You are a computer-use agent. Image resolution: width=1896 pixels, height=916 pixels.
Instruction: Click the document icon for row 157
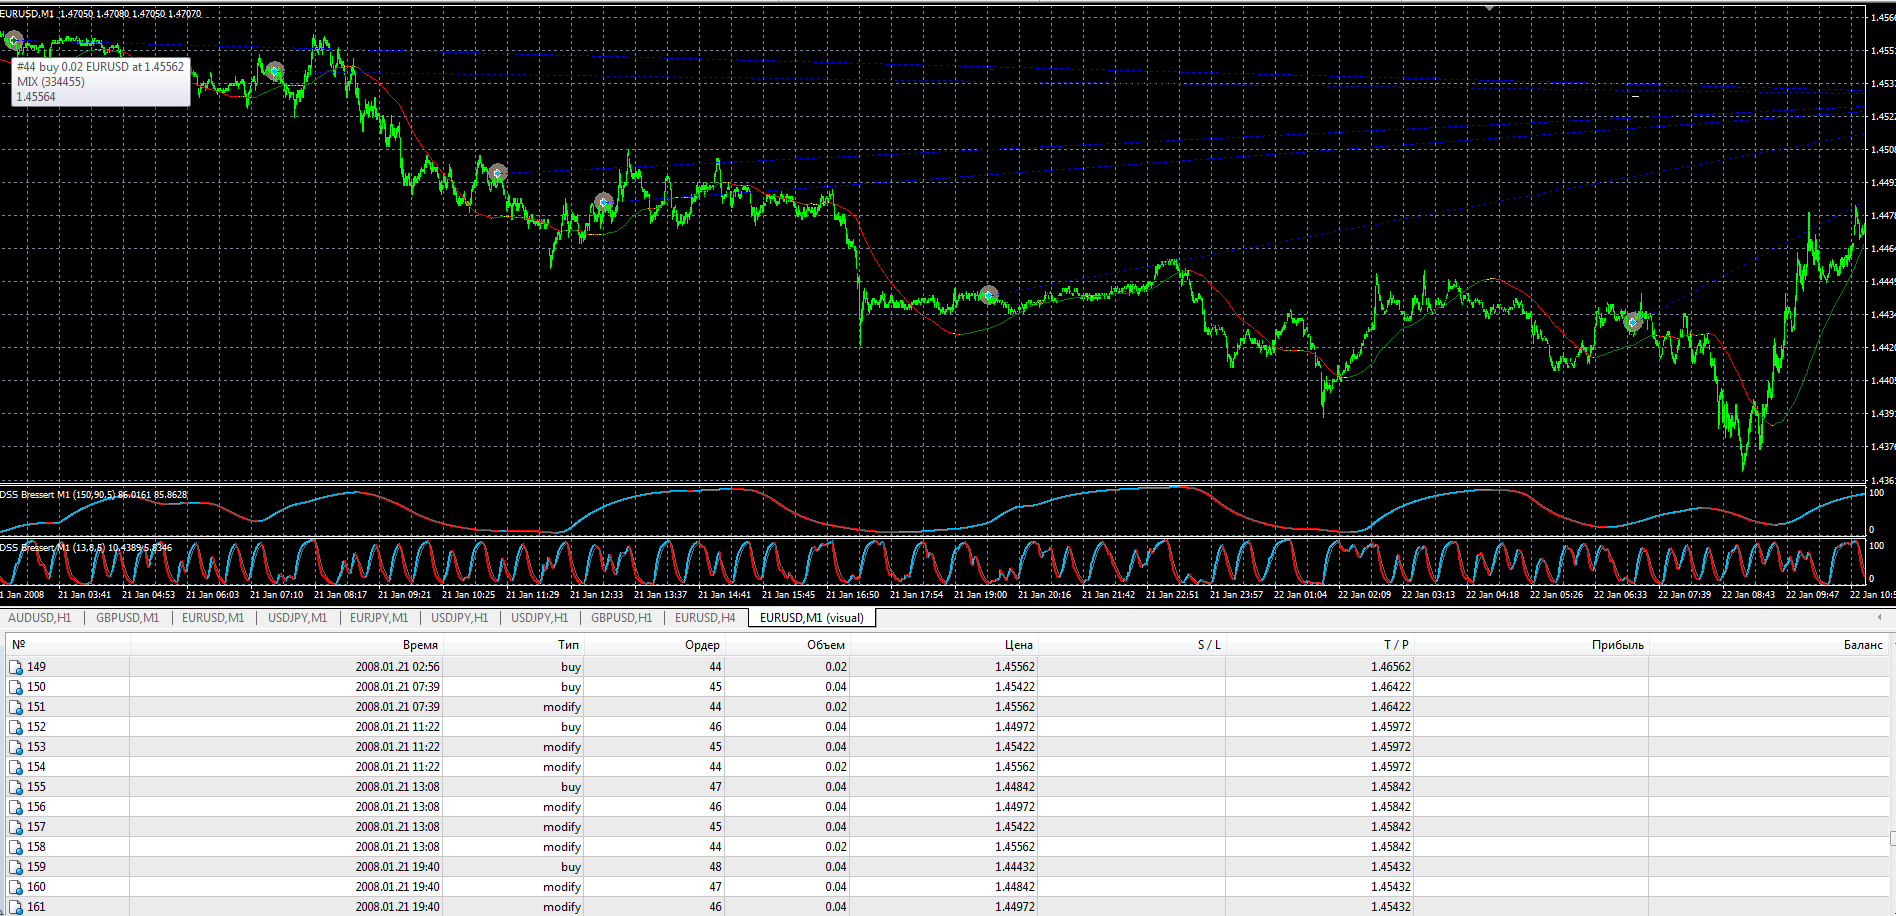pyautogui.click(x=16, y=827)
